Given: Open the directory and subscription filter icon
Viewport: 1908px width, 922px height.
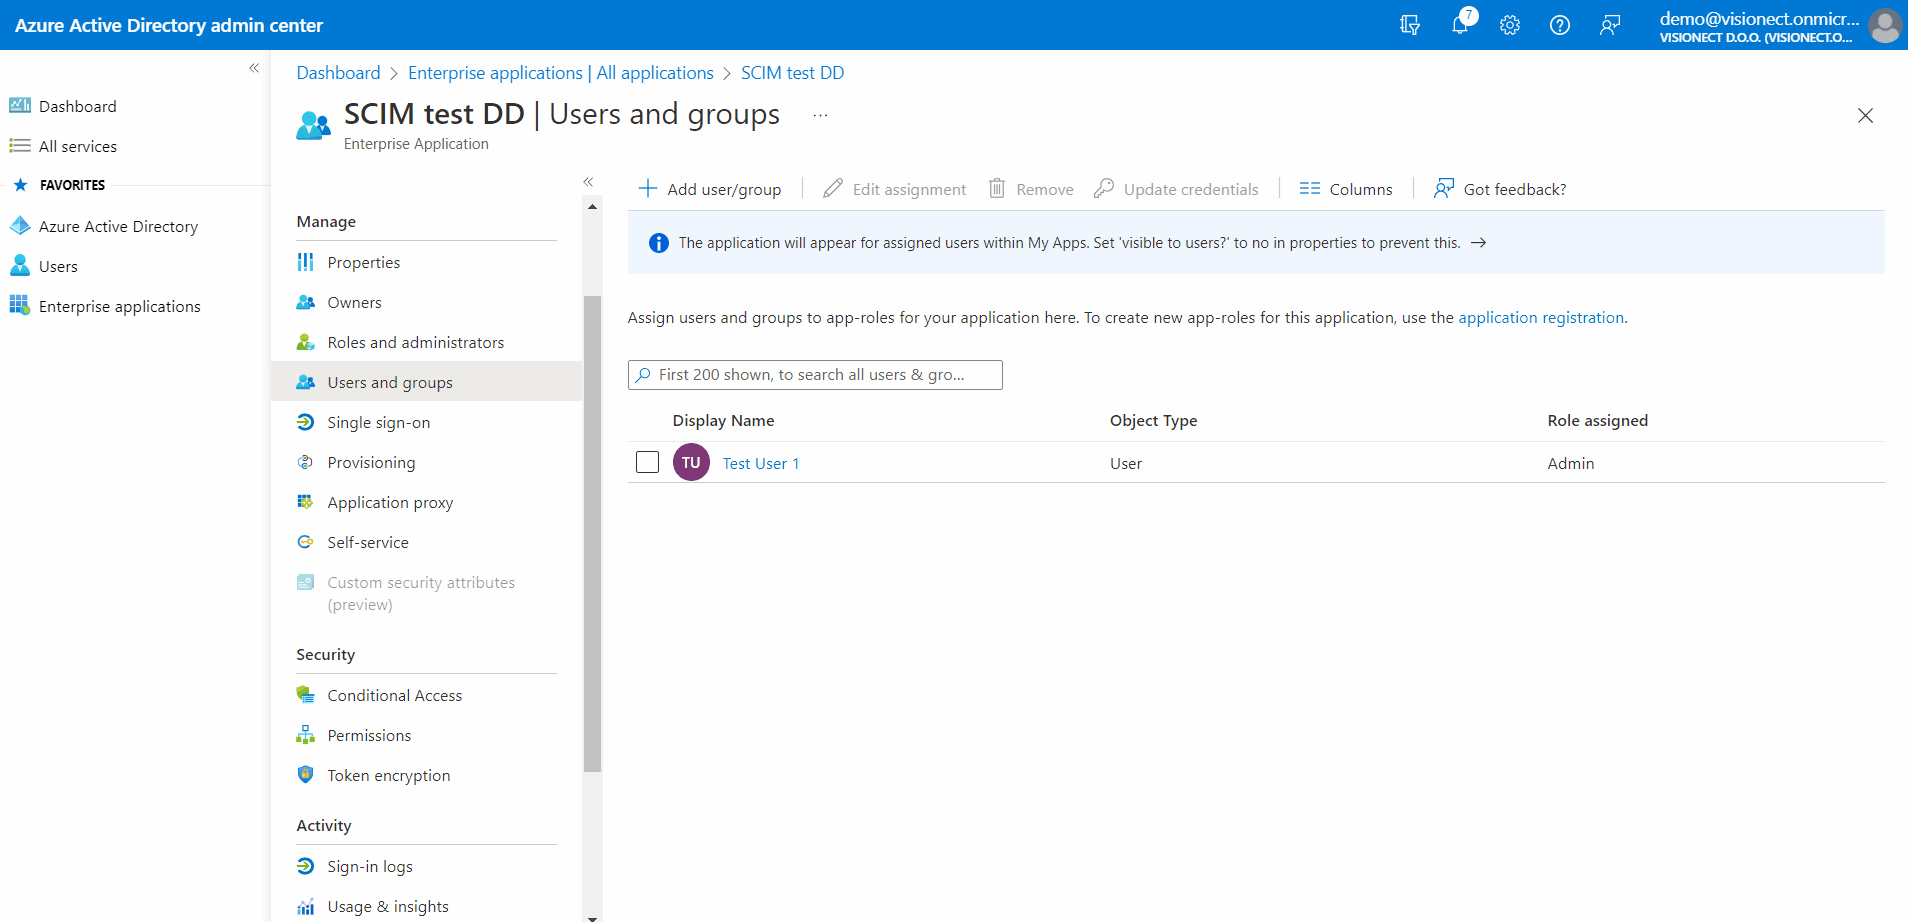Looking at the screenshot, I should point(1410,25).
